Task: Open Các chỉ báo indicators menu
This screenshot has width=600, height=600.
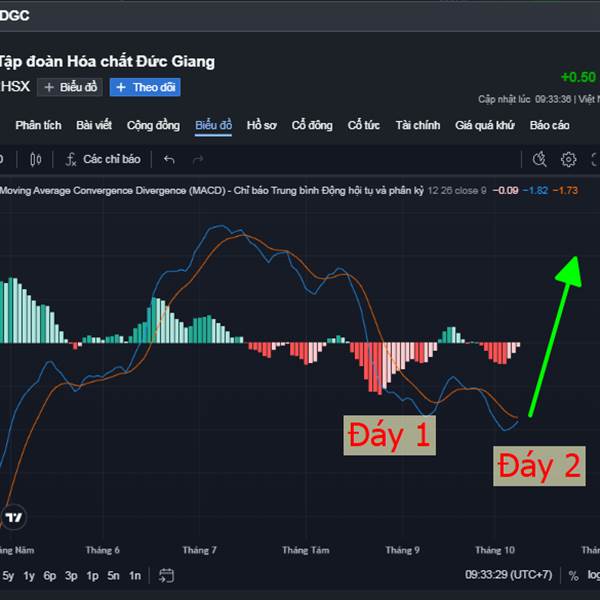Action: [x=103, y=159]
